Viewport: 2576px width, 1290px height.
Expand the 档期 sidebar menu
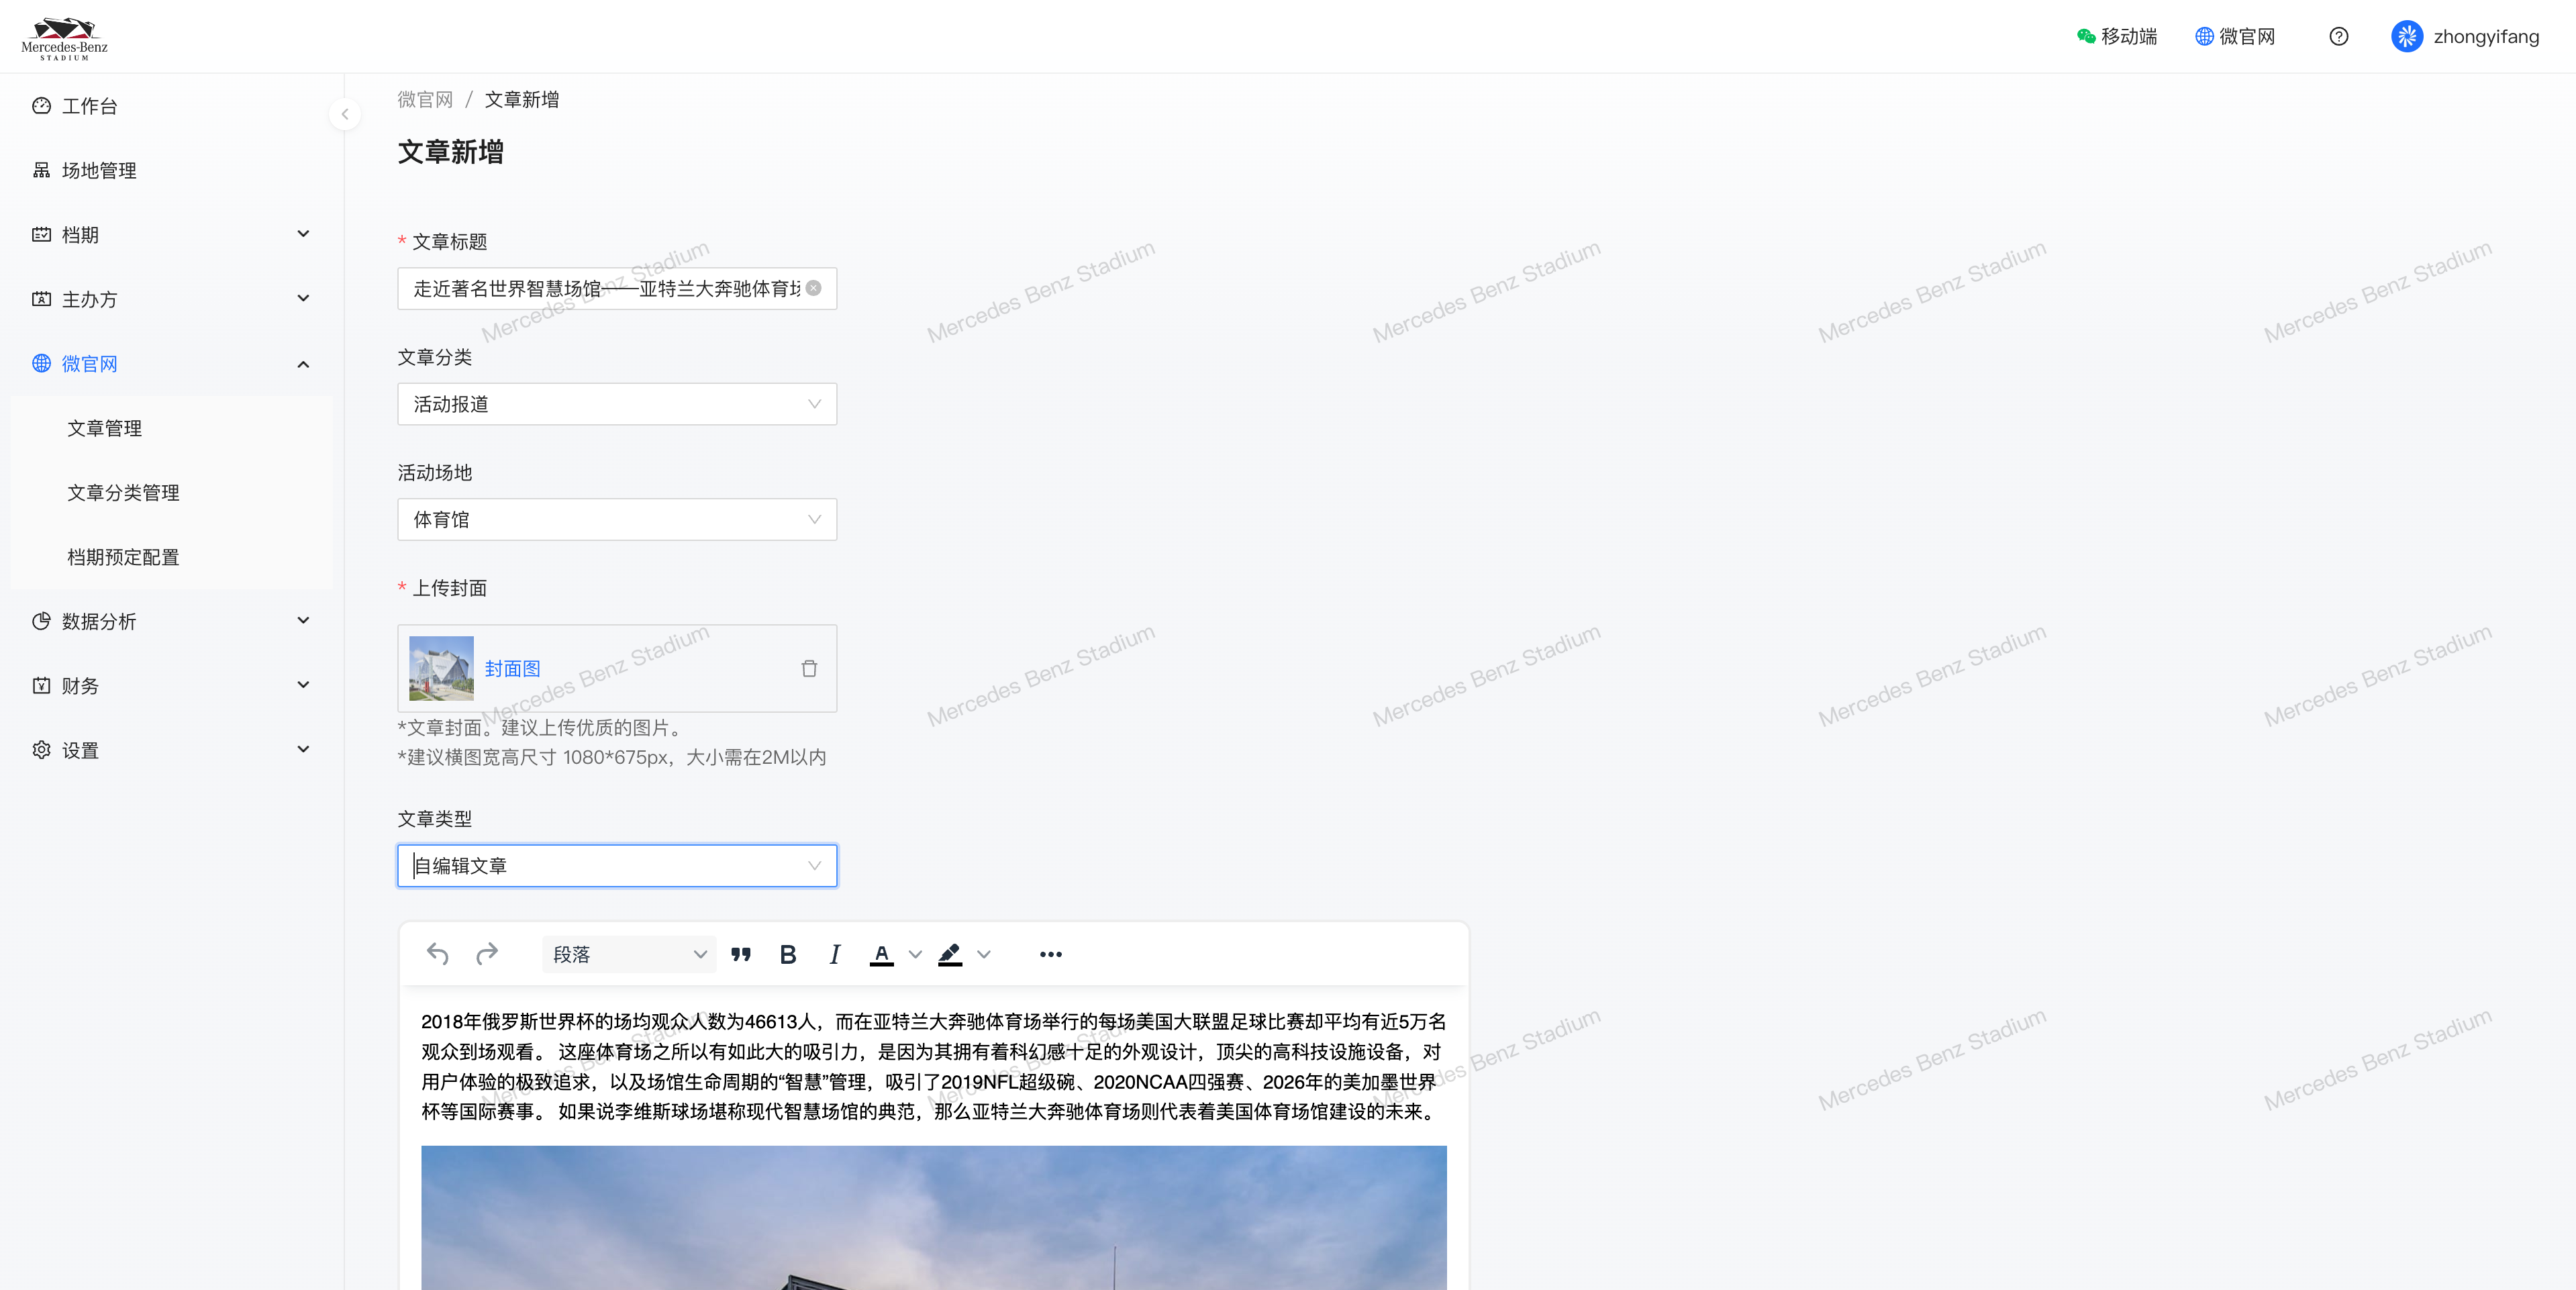[172, 235]
